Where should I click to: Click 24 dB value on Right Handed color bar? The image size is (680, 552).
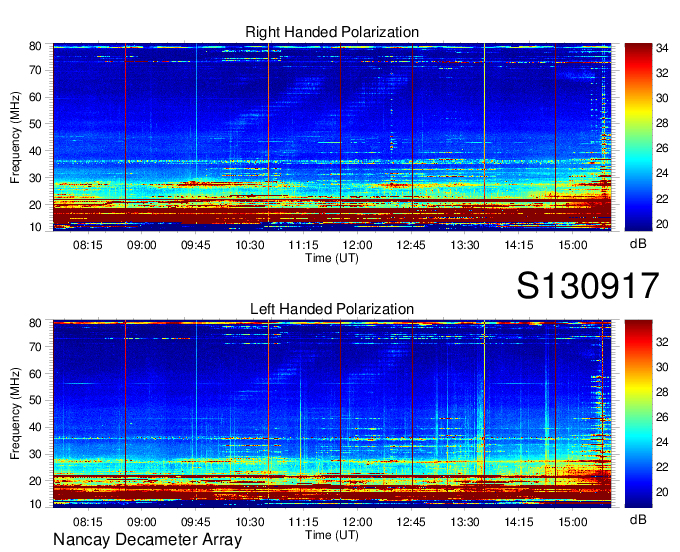662,173
